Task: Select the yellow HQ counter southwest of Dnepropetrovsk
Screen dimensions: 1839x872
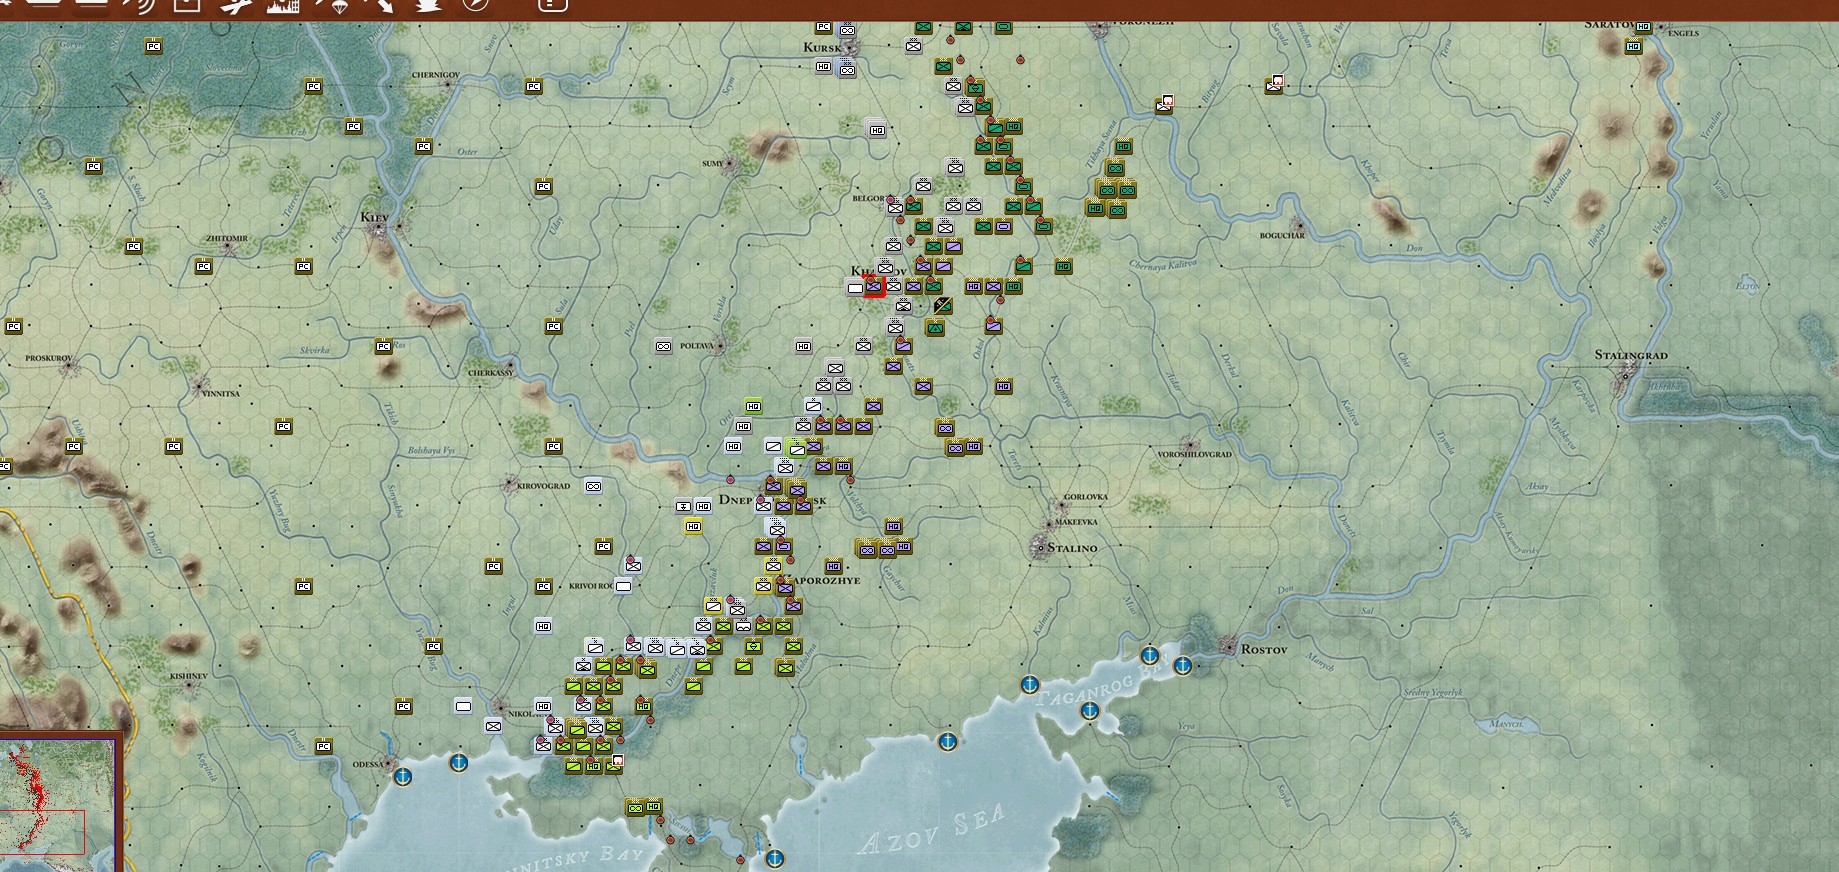Action: pyautogui.click(x=693, y=526)
